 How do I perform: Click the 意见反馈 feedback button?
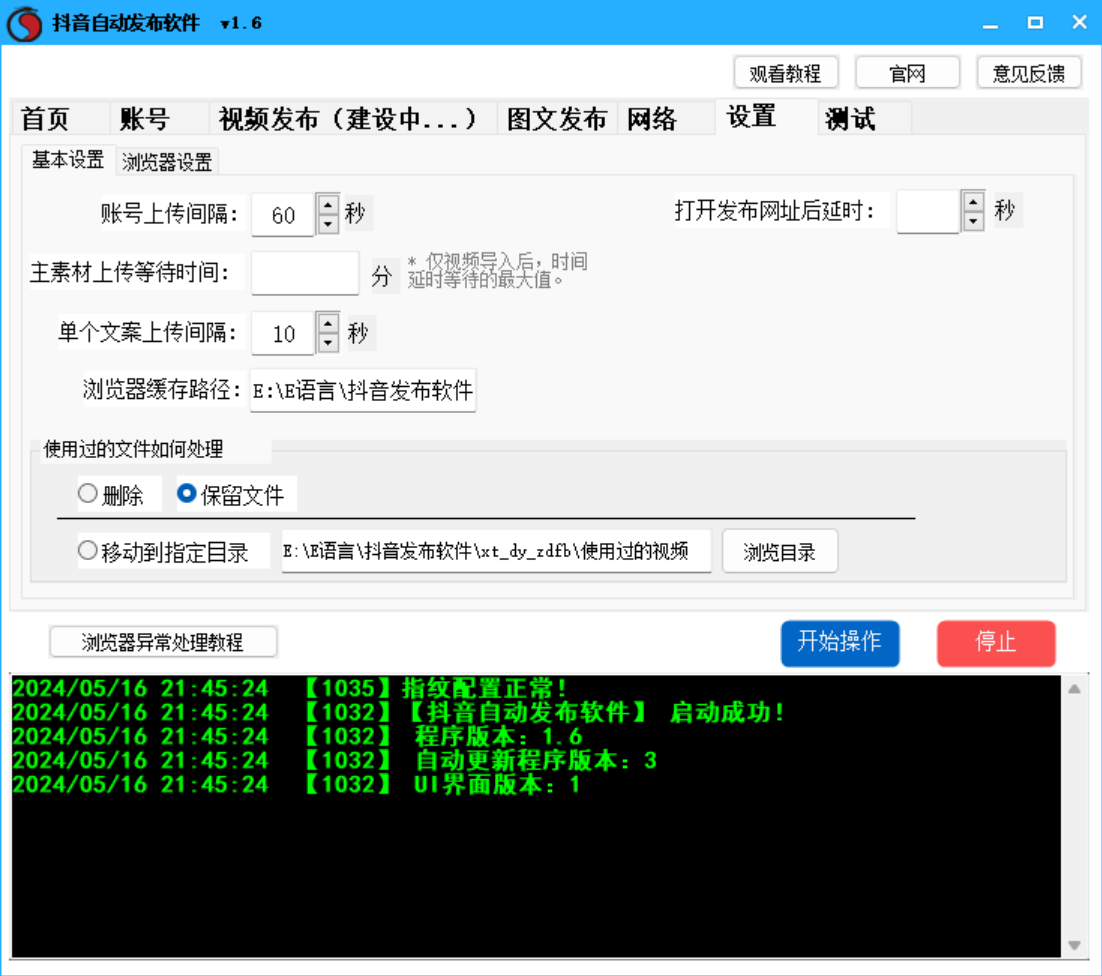[1029, 73]
